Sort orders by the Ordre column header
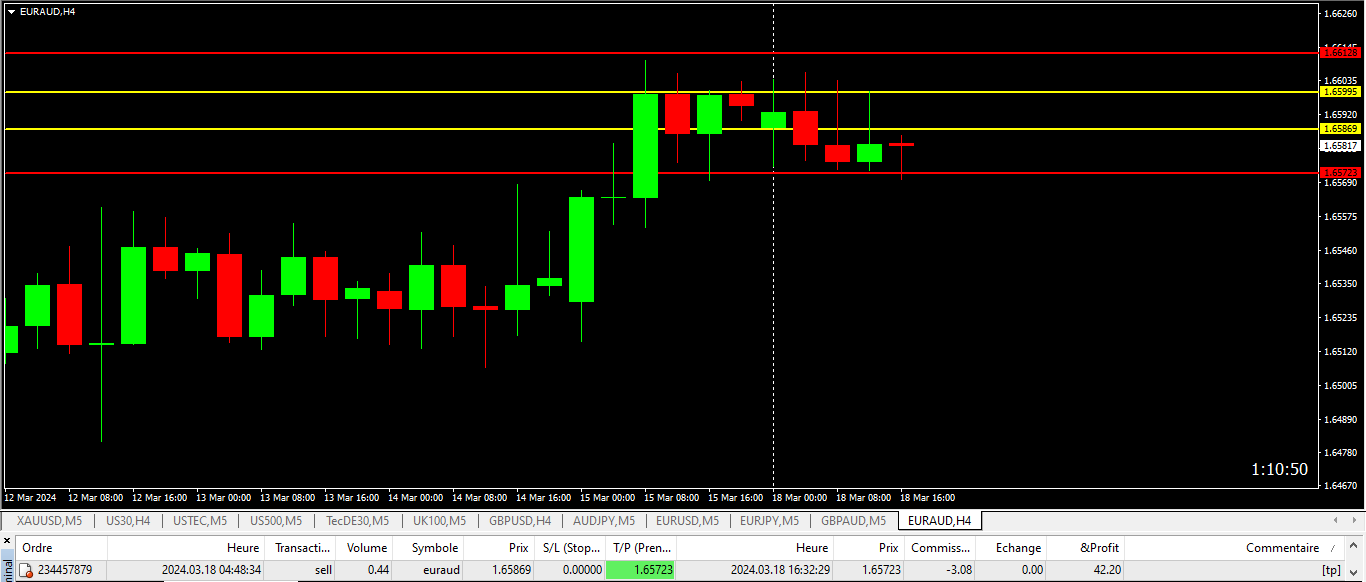 pos(62,548)
